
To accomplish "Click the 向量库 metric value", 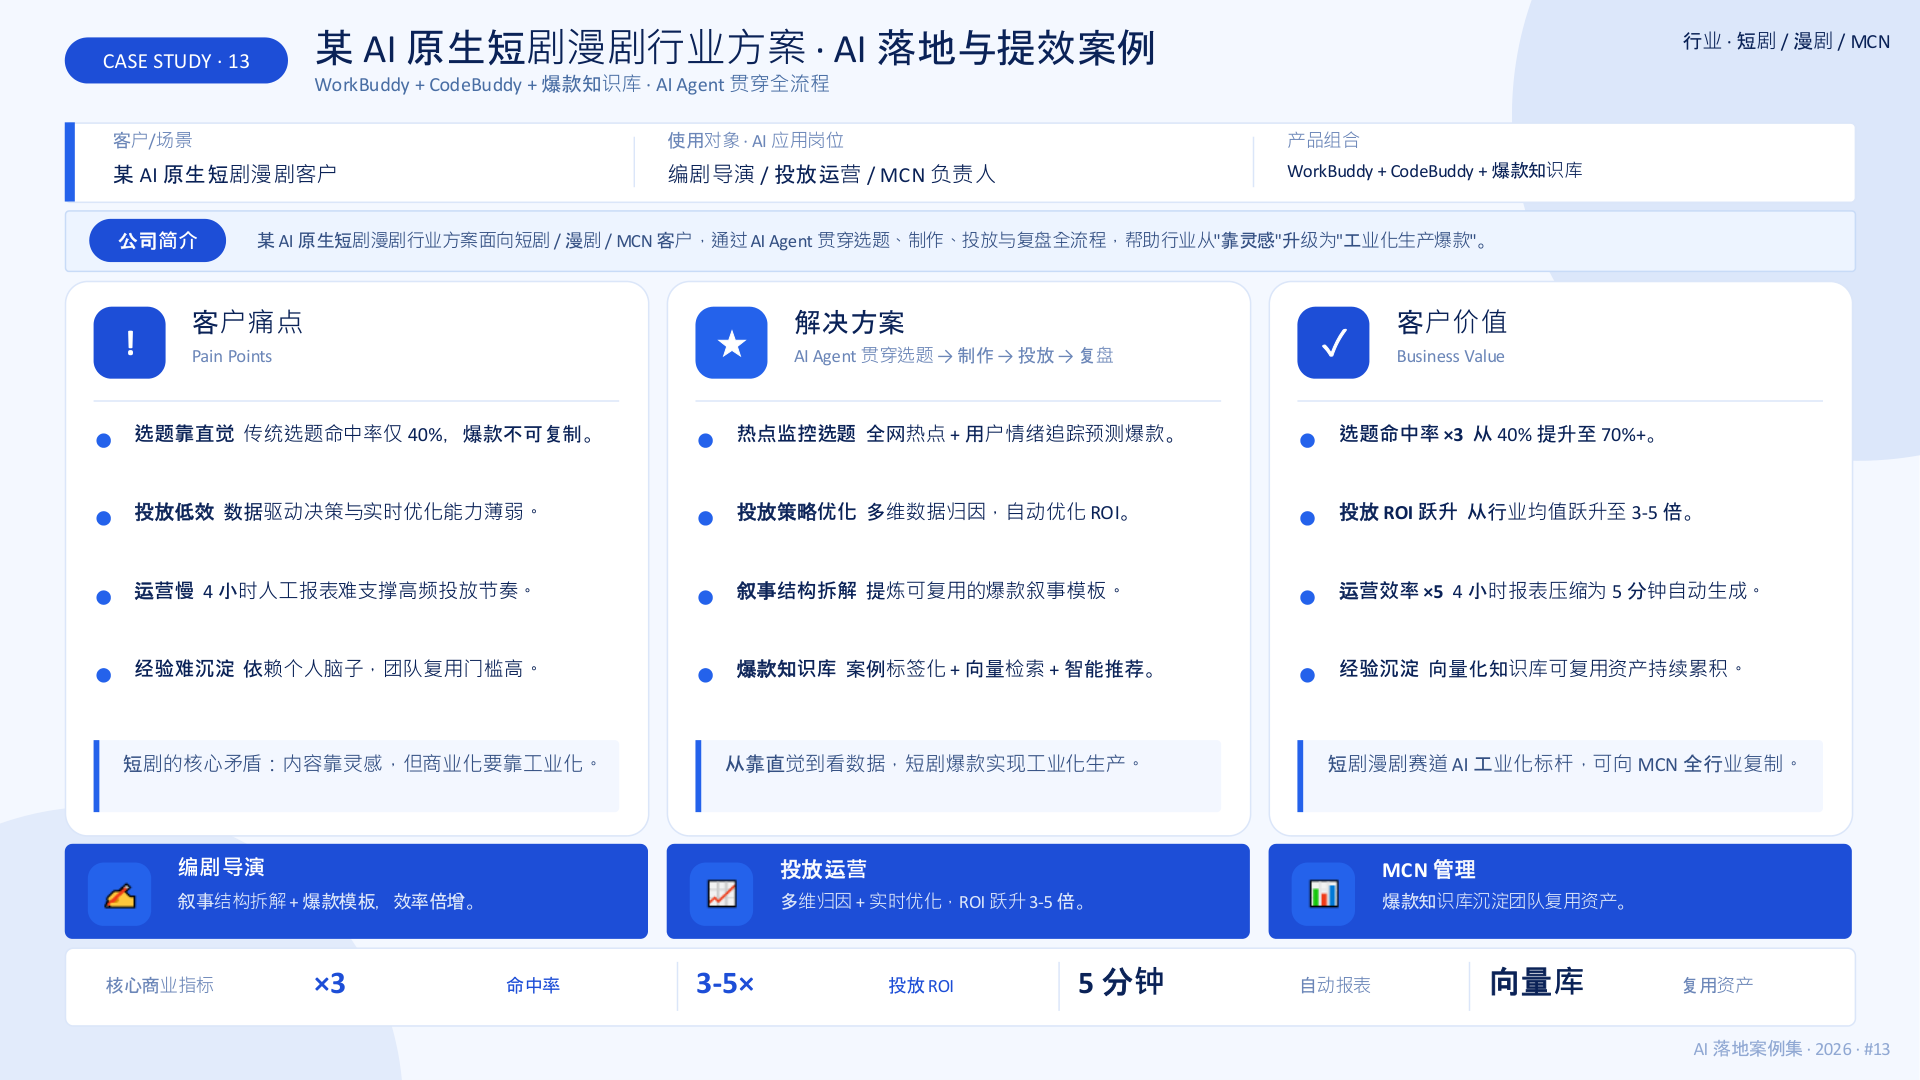I will point(1536,983).
